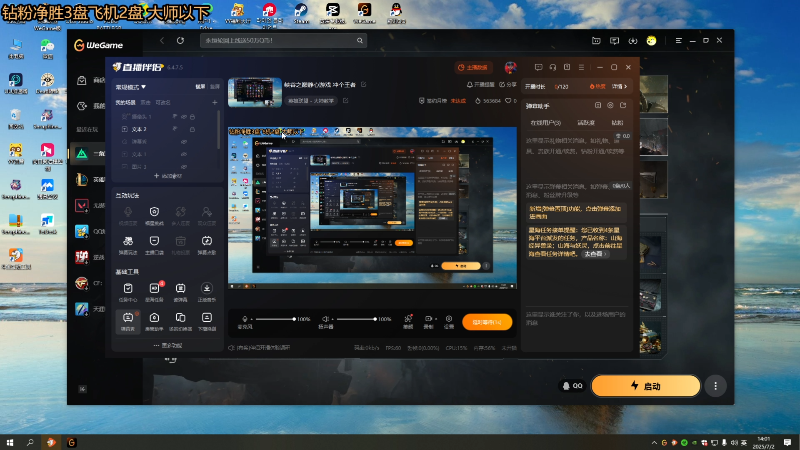Click the orange start streaming button

pyautogui.click(x=487, y=322)
